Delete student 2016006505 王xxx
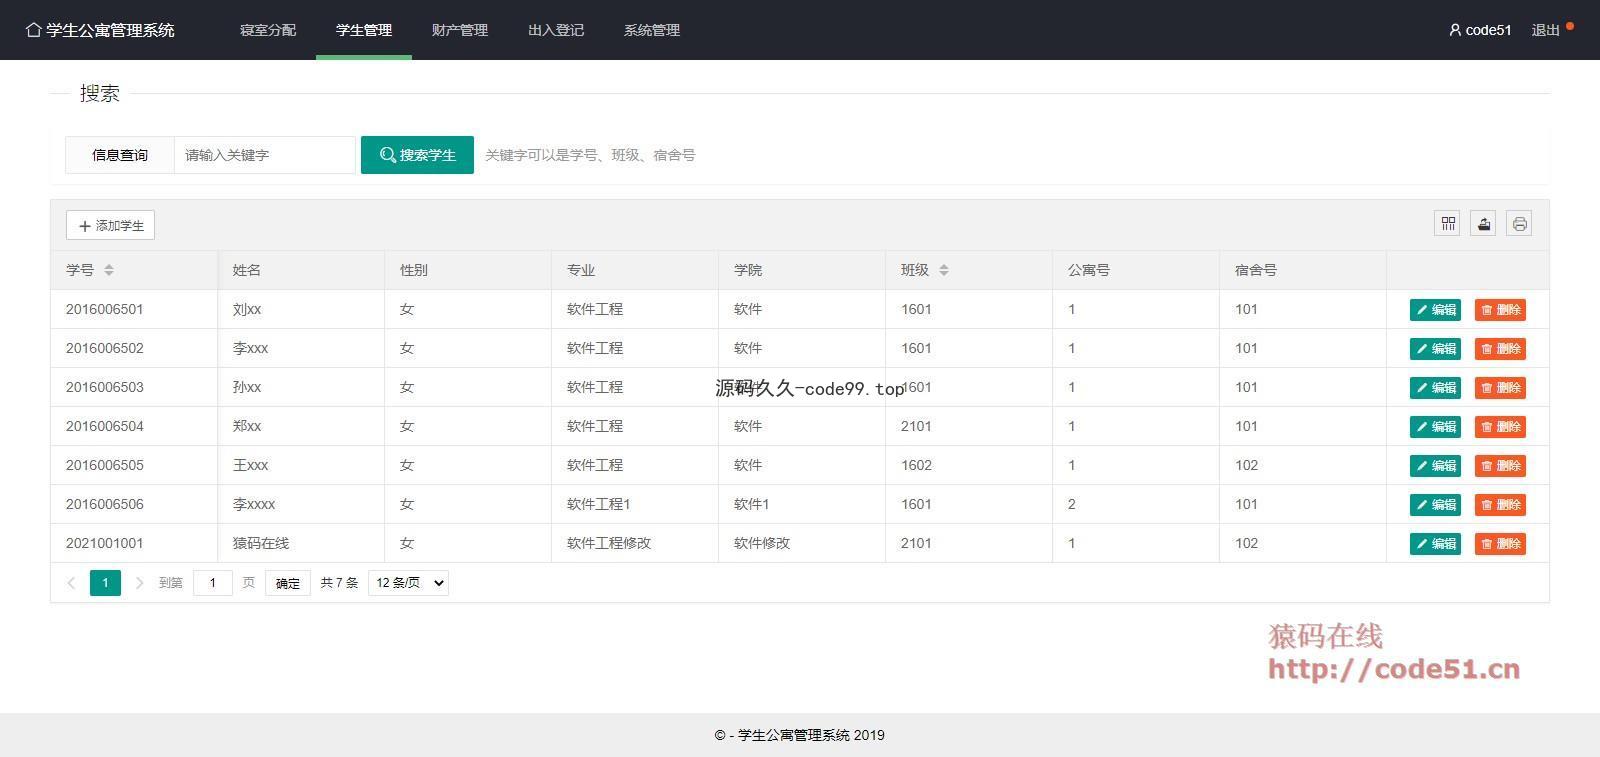The width and height of the screenshot is (1600, 757). (1500, 466)
